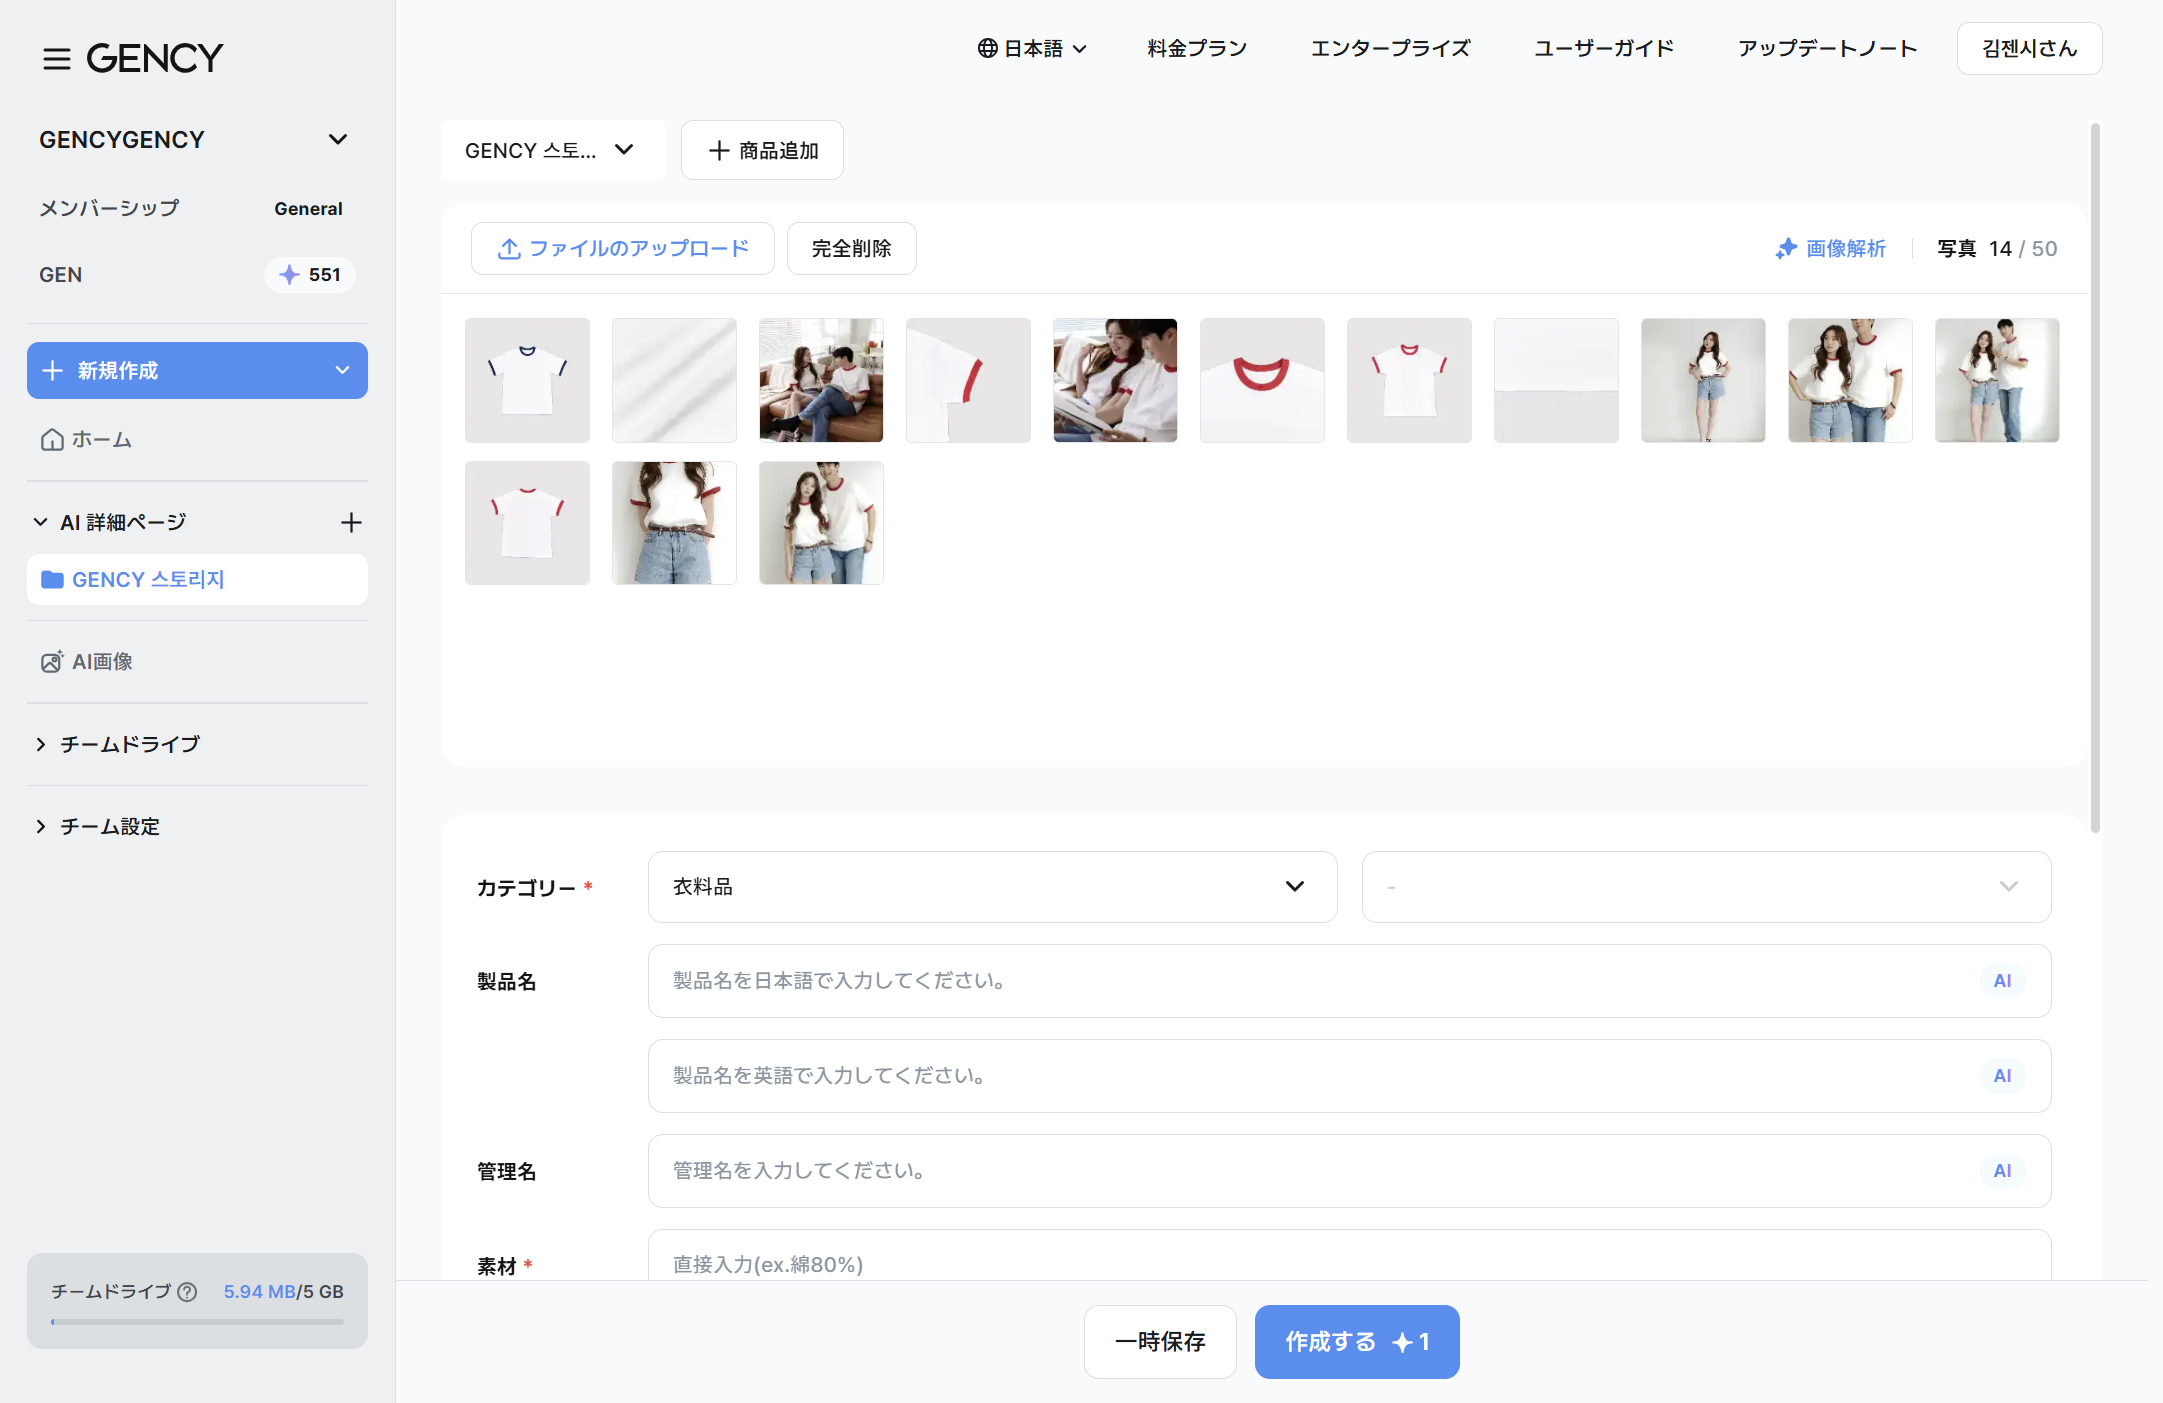The image size is (2163, 1403).
Task: Expand the GENCYGENCY team dropdown
Action: pos(338,139)
